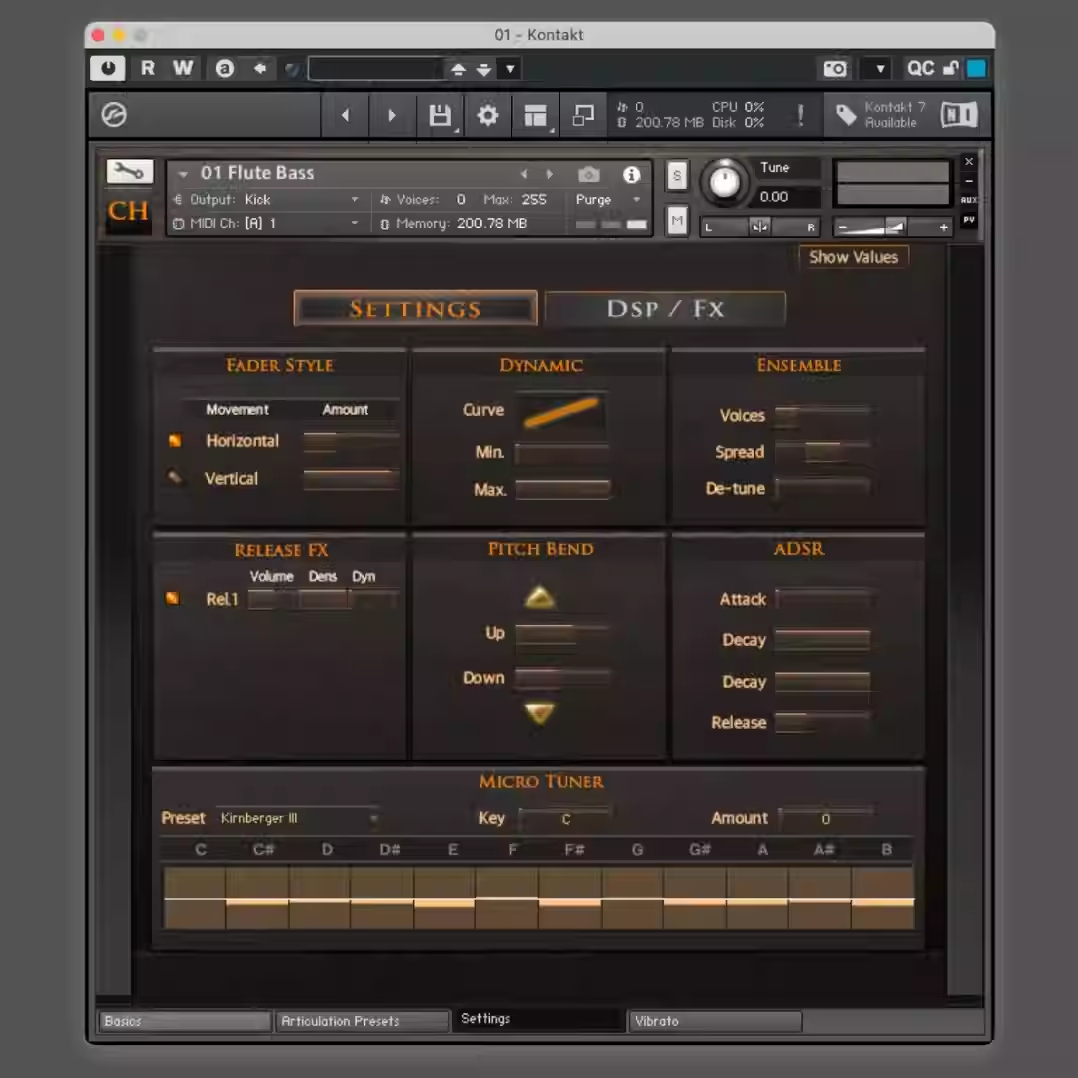
Task: Click the NI Native Instruments logo
Action: pos(958,115)
